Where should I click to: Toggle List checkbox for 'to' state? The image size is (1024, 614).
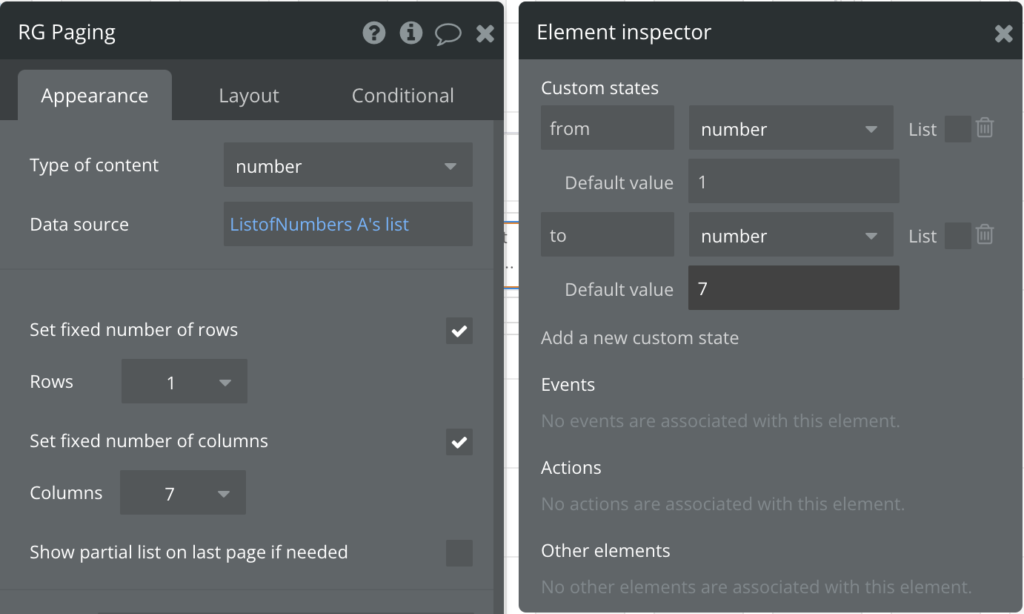coord(958,235)
